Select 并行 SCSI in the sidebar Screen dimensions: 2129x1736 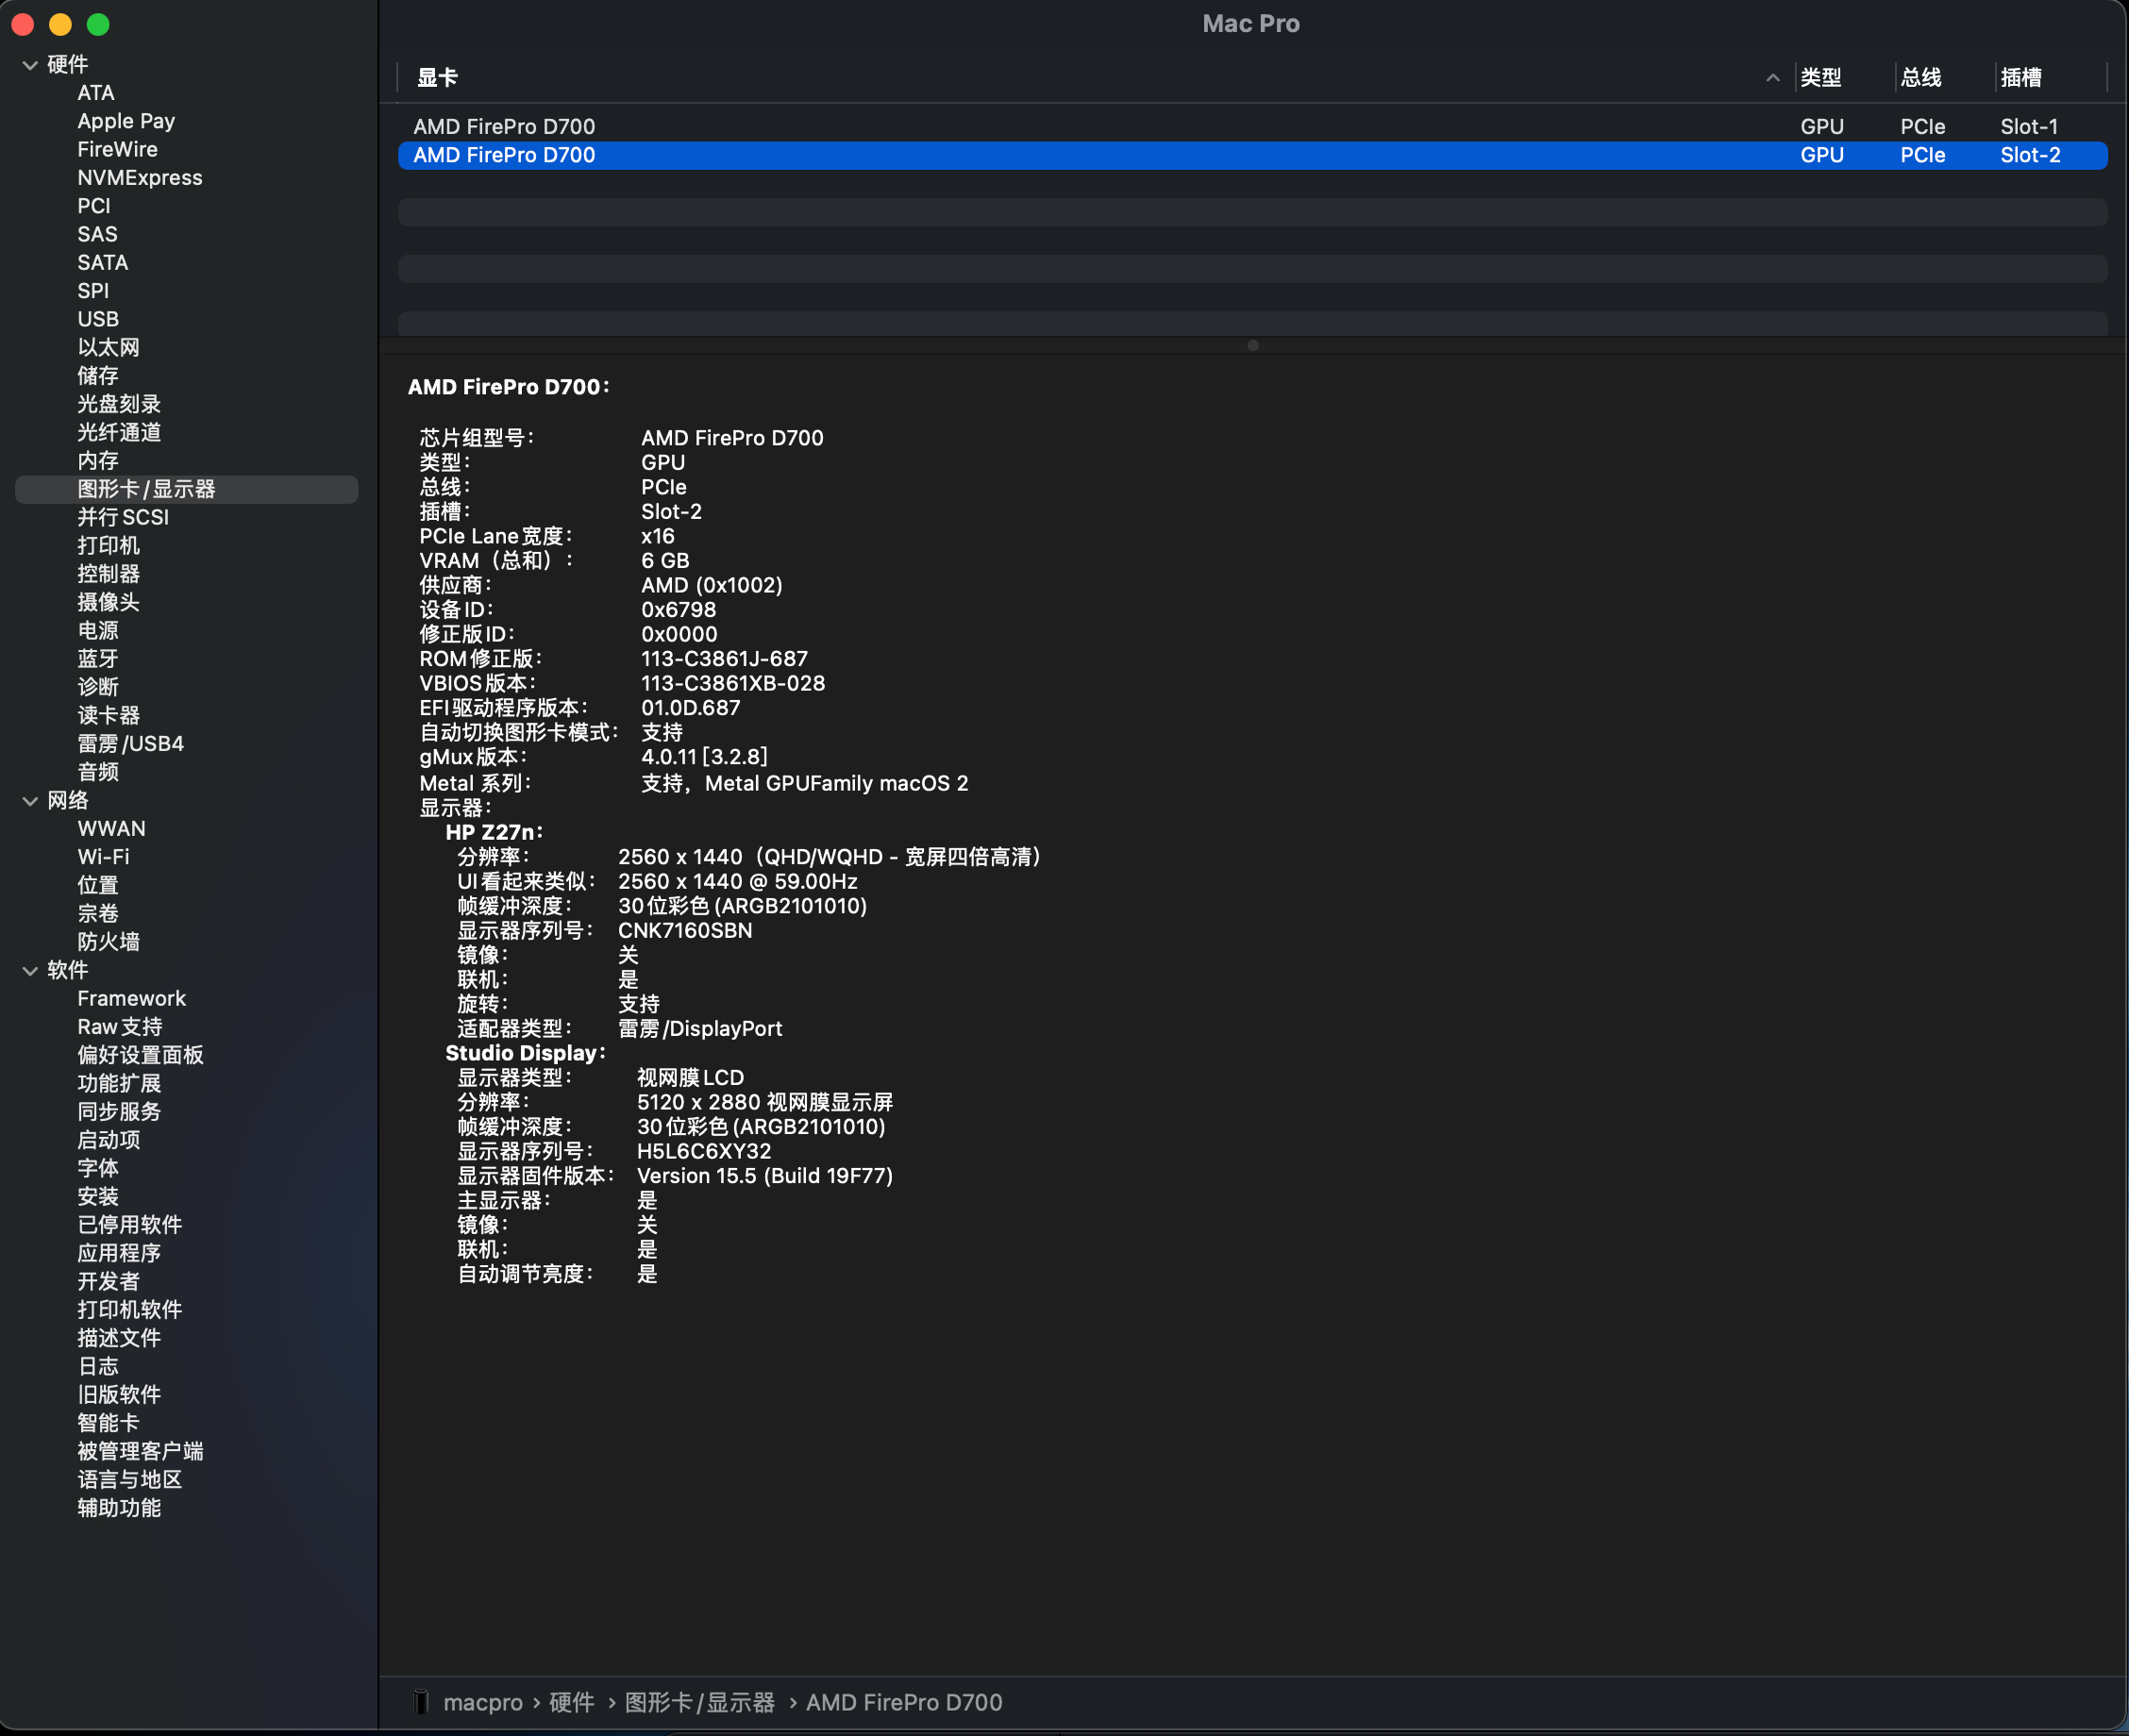(123, 518)
